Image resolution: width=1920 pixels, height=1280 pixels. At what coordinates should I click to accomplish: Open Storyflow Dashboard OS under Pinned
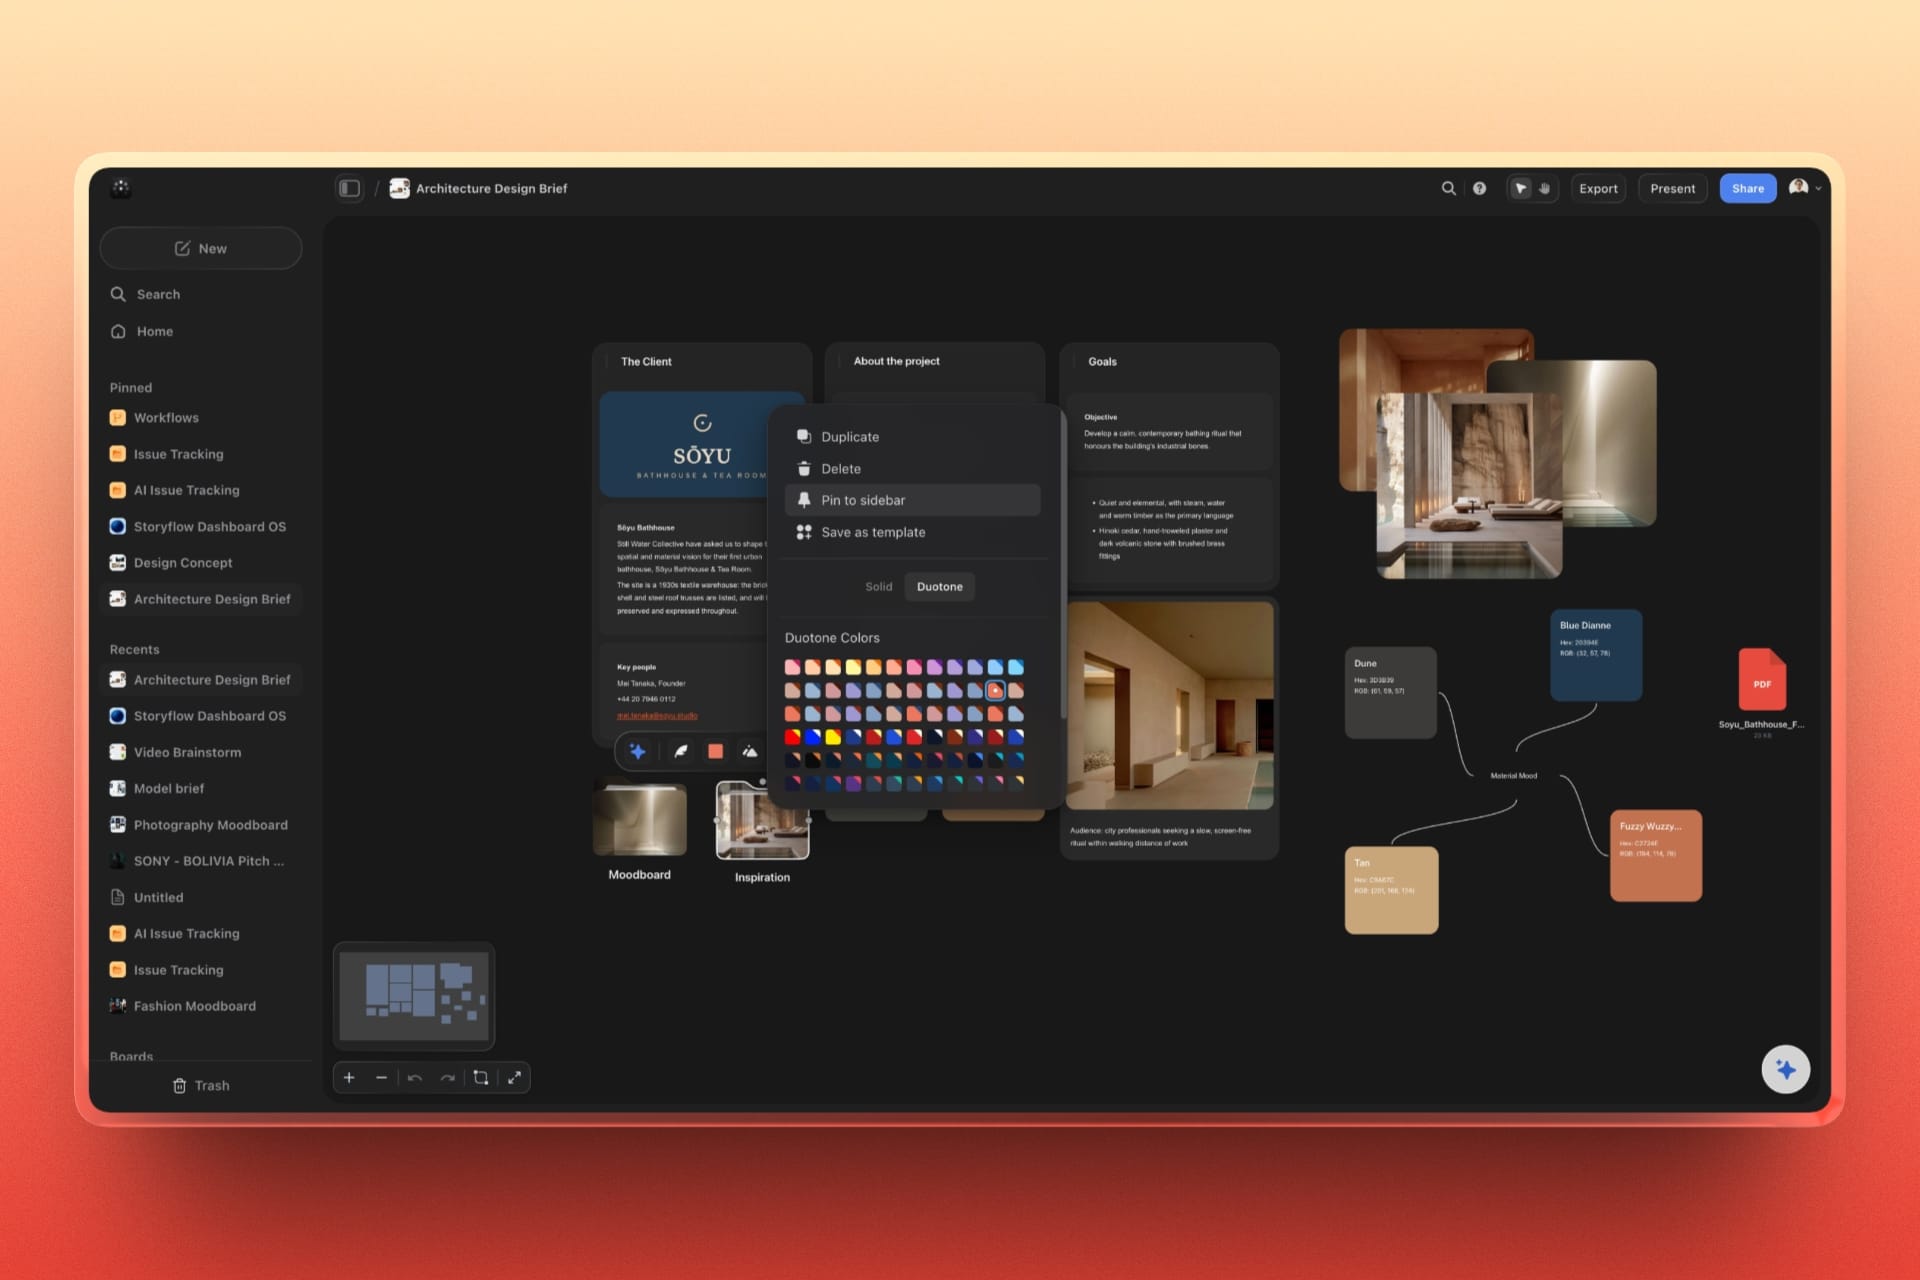point(201,526)
